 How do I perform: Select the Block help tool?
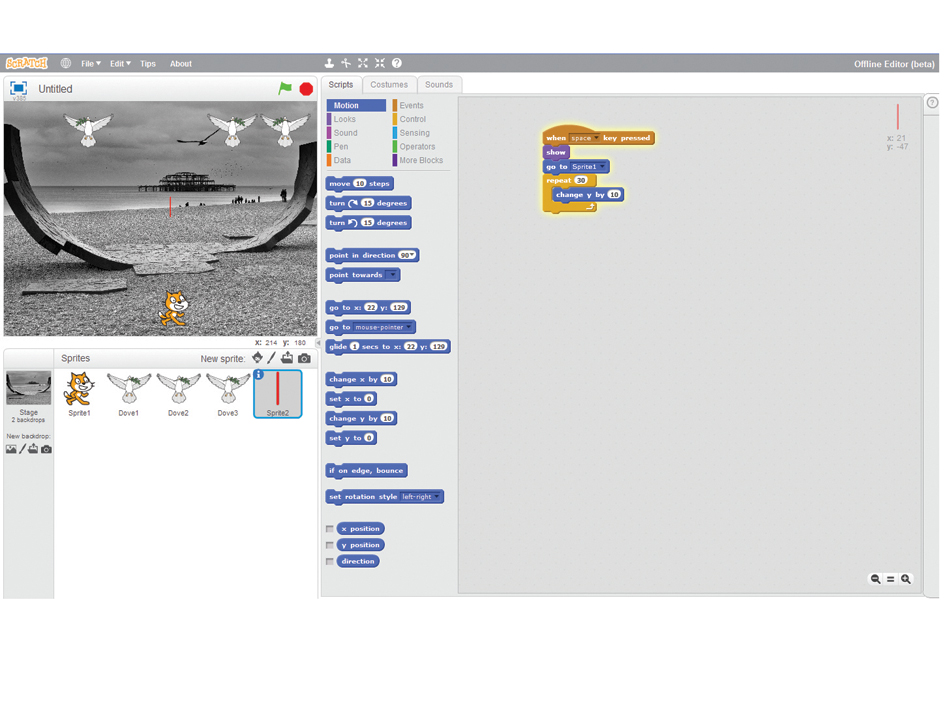click(397, 63)
